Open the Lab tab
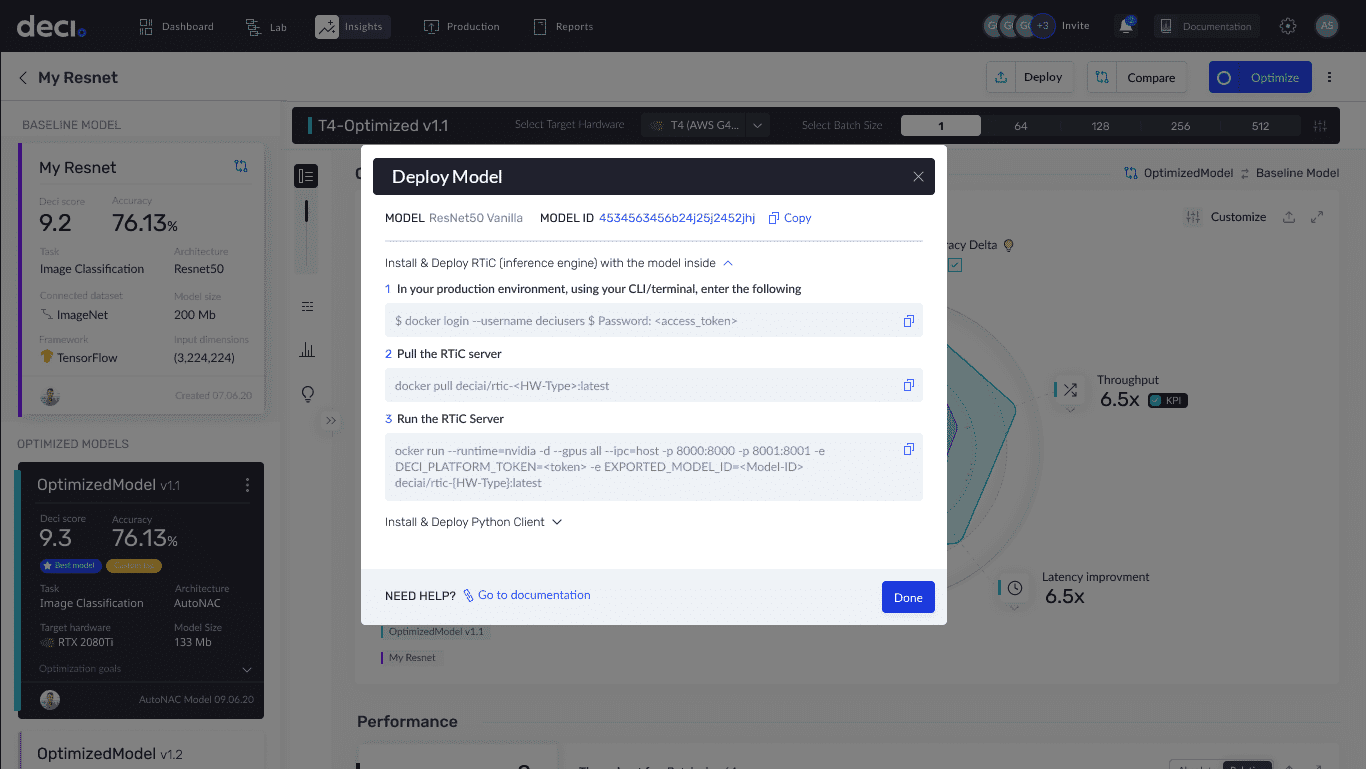1366x769 pixels. 266,27
